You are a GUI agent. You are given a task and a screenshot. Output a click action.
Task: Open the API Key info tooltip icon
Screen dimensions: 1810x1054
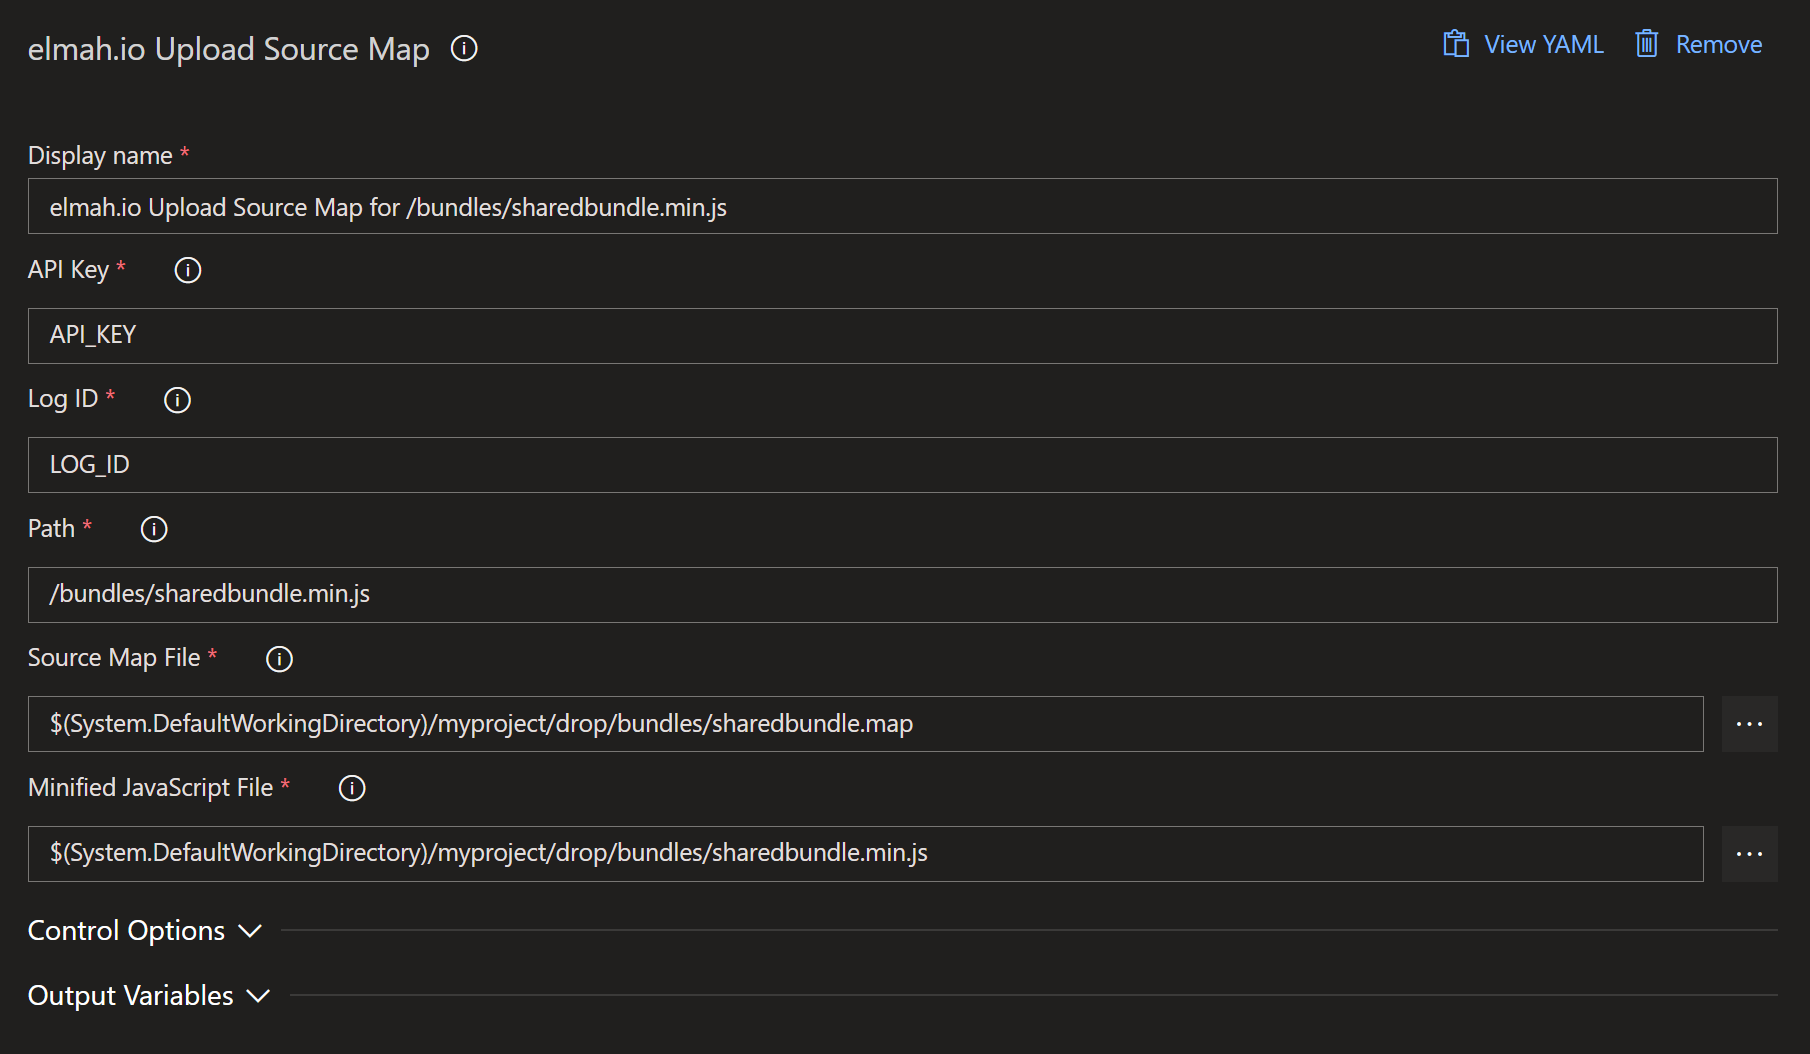pyautogui.click(x=188, y=270)
